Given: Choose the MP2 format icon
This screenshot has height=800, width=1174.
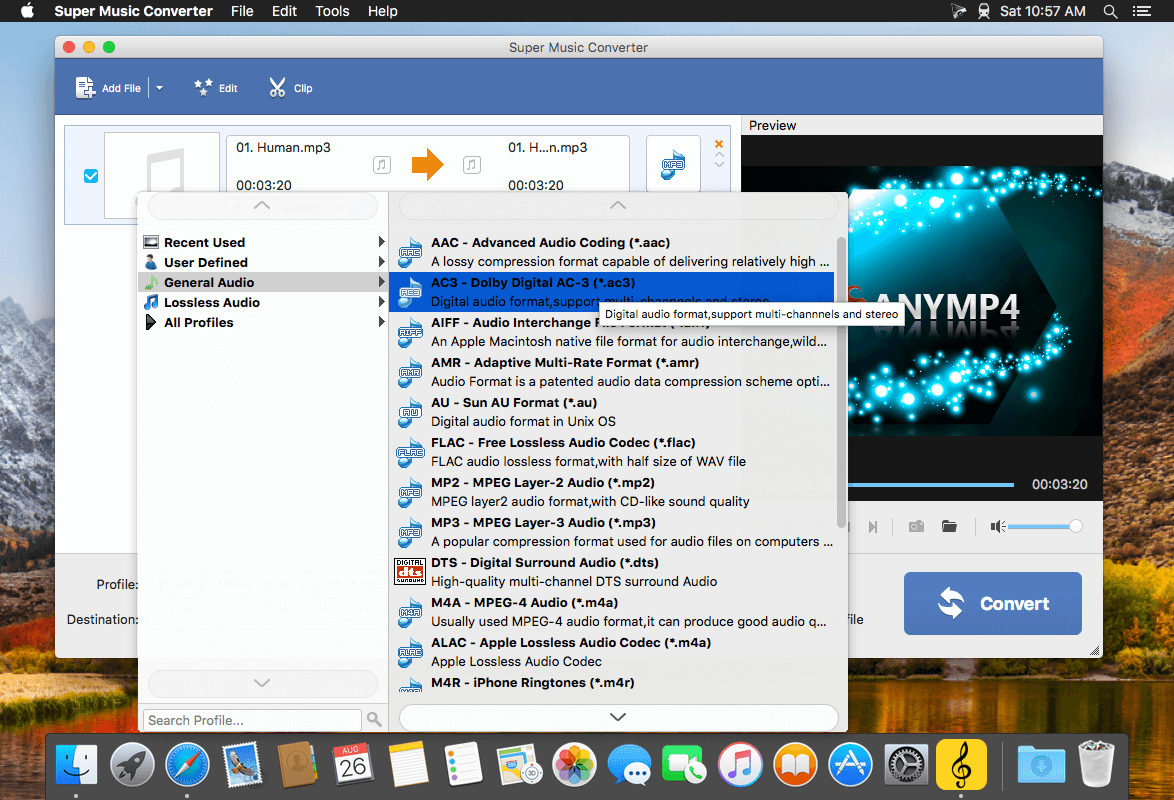Looking at the screenshot, I should (x=410, y=492).
